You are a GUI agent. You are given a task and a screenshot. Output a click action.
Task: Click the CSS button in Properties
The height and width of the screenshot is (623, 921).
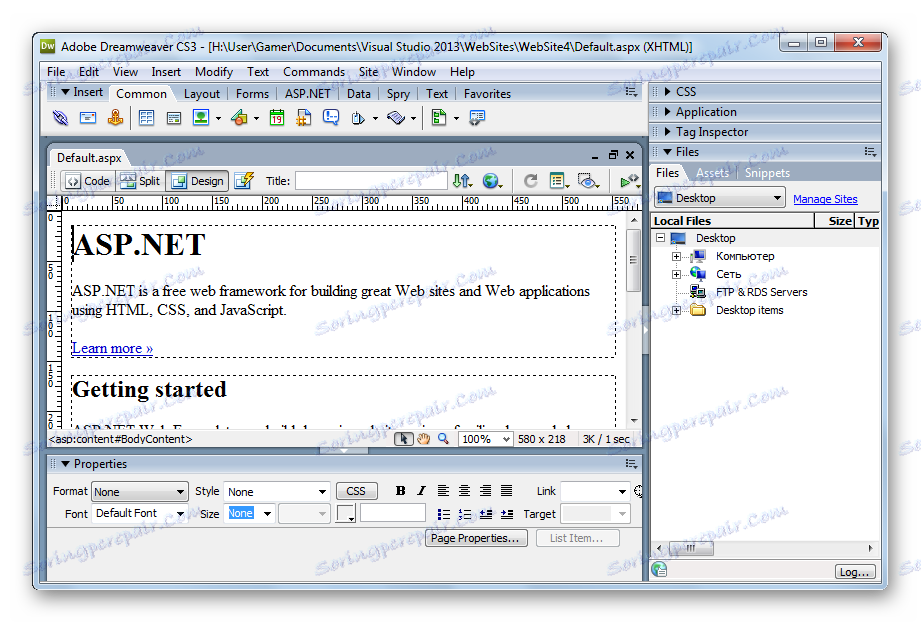point(356,491)
